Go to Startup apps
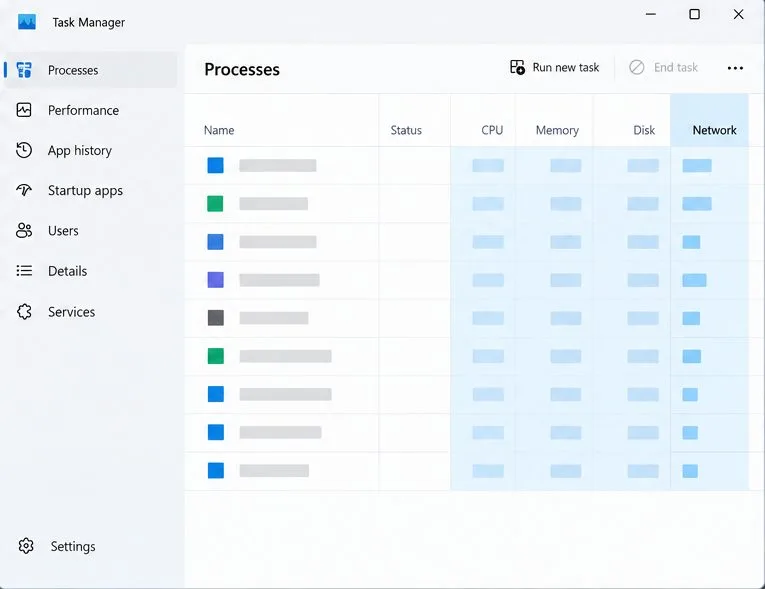The image size is (765, 589). [91, 190]
